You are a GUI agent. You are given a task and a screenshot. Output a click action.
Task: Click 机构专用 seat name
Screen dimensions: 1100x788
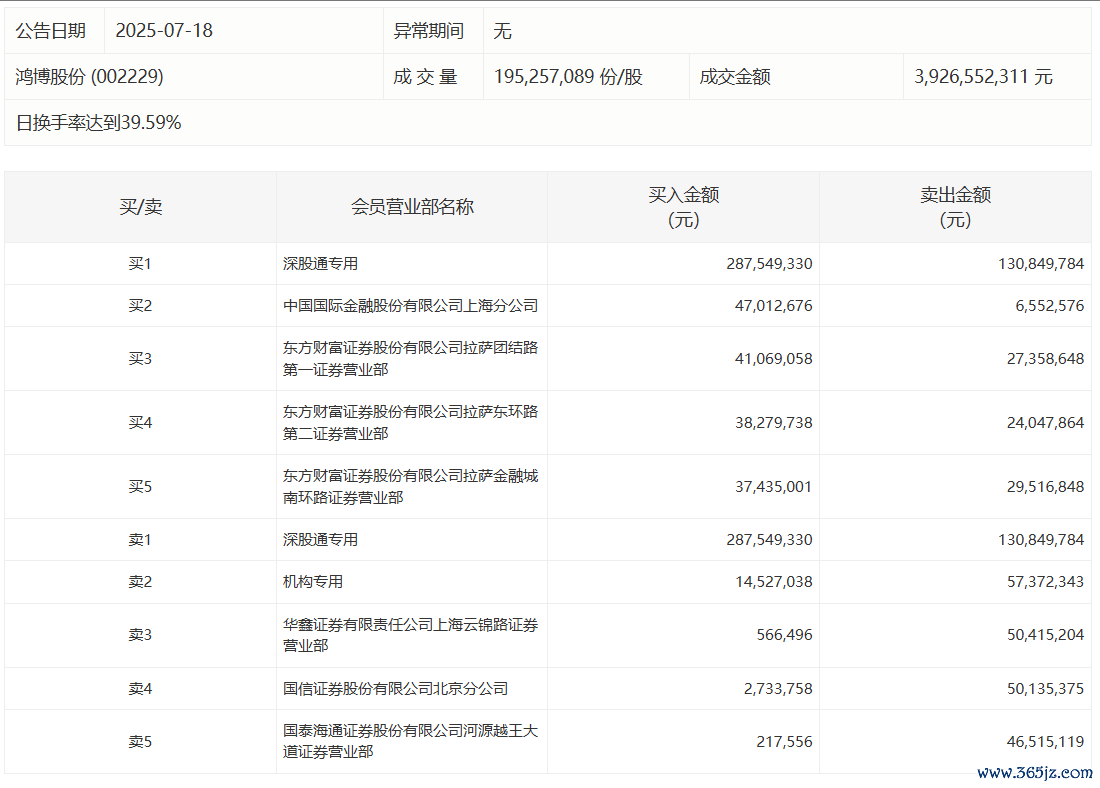(313, 582)
